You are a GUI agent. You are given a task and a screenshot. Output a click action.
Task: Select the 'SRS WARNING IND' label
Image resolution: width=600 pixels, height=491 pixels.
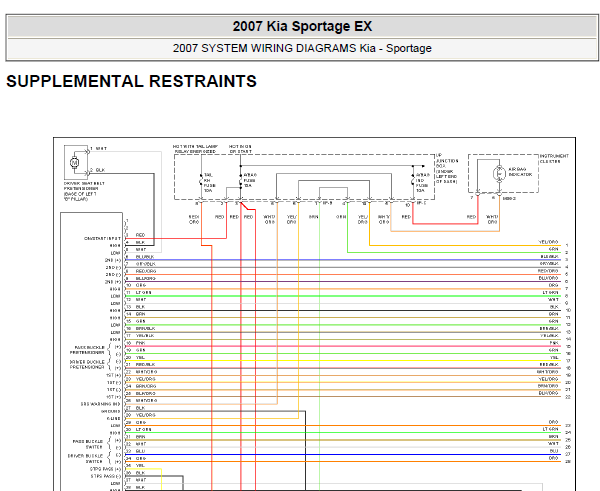(x=101, y=404)
